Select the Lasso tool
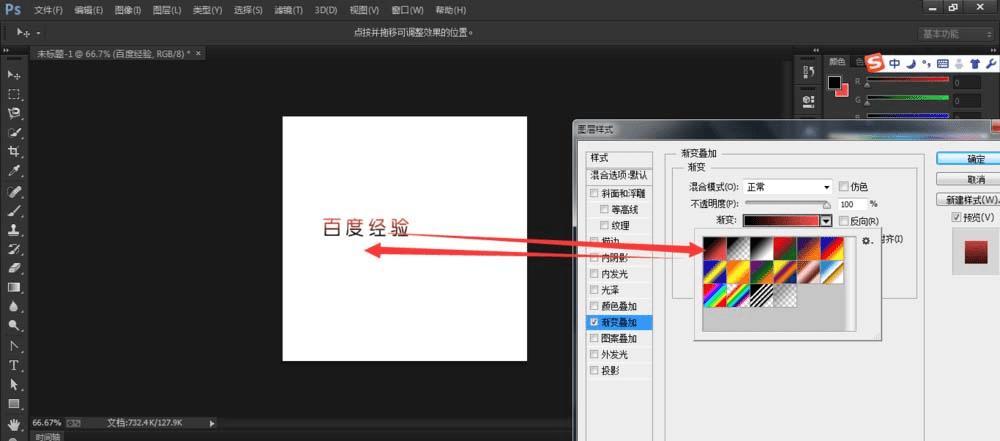 point(14,114)
